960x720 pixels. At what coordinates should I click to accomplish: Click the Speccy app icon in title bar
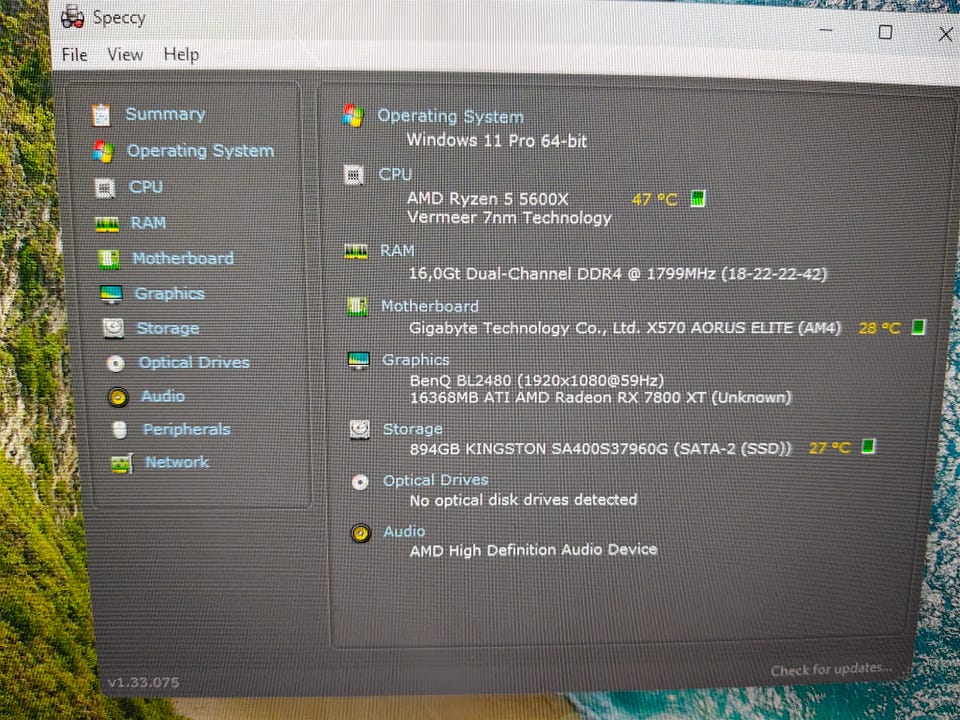72,17
